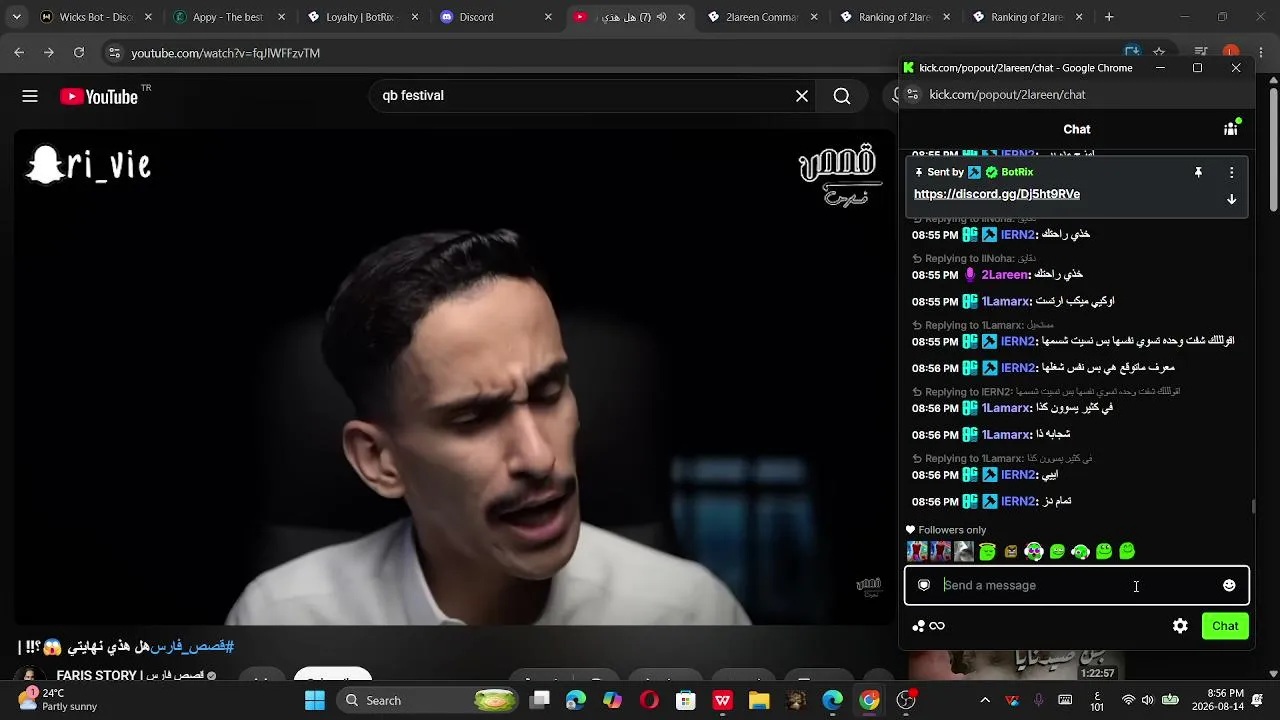The image size is (1280, 720).
Task: Select the chat message 'اوكيي ميكب ارتست'
Action: click(x=1075, y=302)
